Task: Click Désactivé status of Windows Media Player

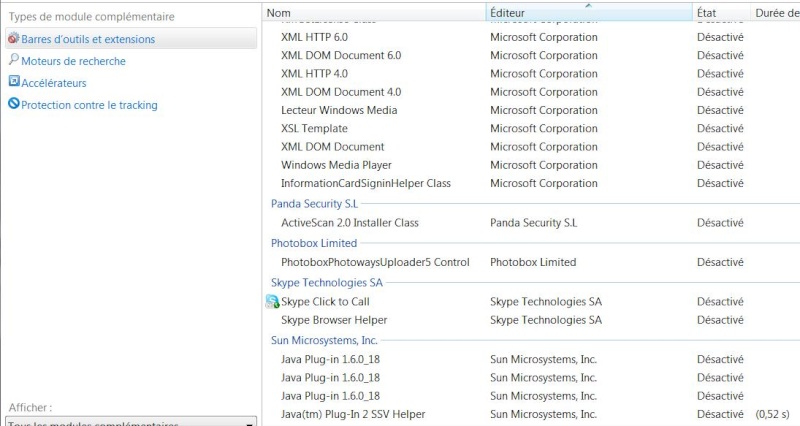Action: coord(720,165)
